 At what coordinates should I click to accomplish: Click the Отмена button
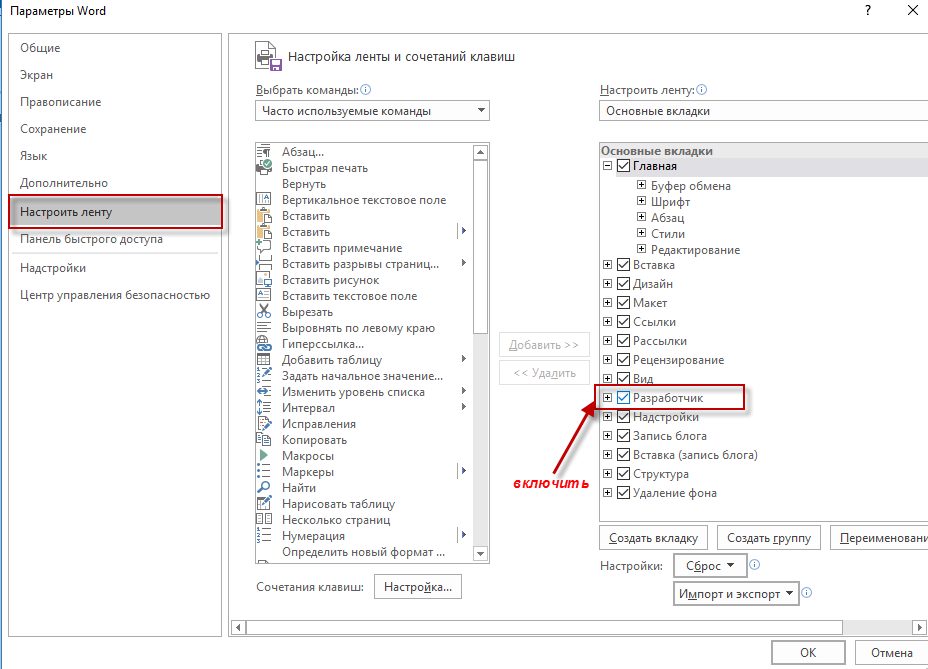[891, 652]
